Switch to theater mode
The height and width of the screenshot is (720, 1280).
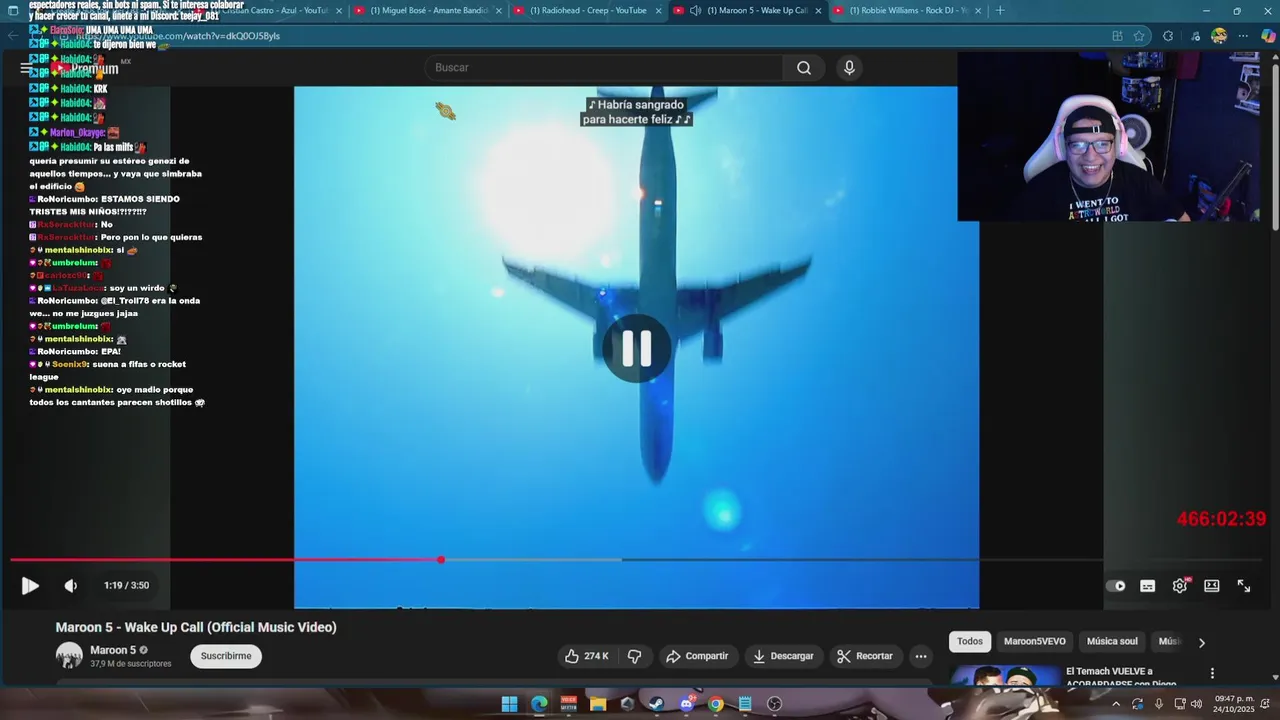click(x=1212, y=586)
